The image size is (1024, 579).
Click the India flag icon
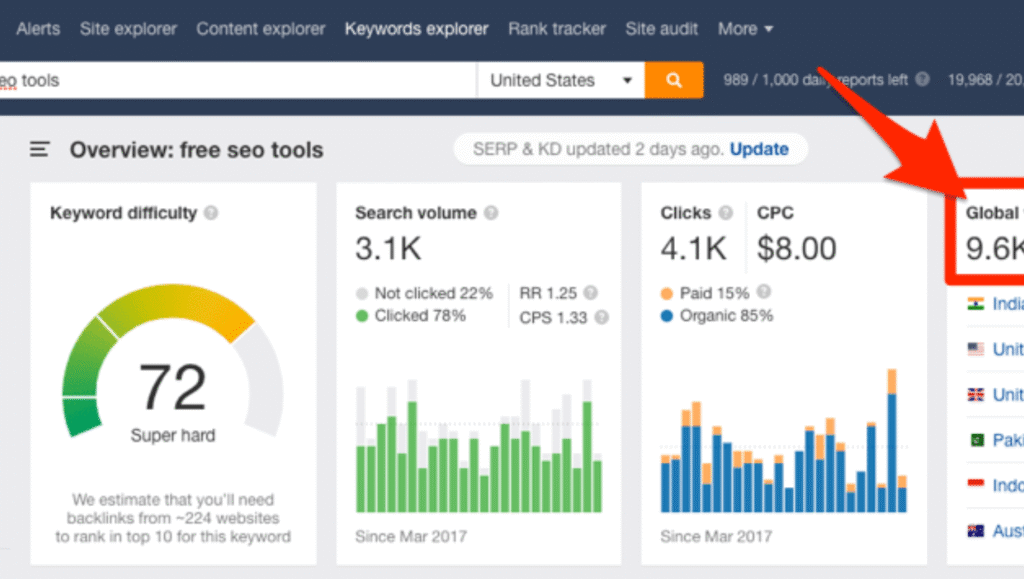tap(976, 304)
